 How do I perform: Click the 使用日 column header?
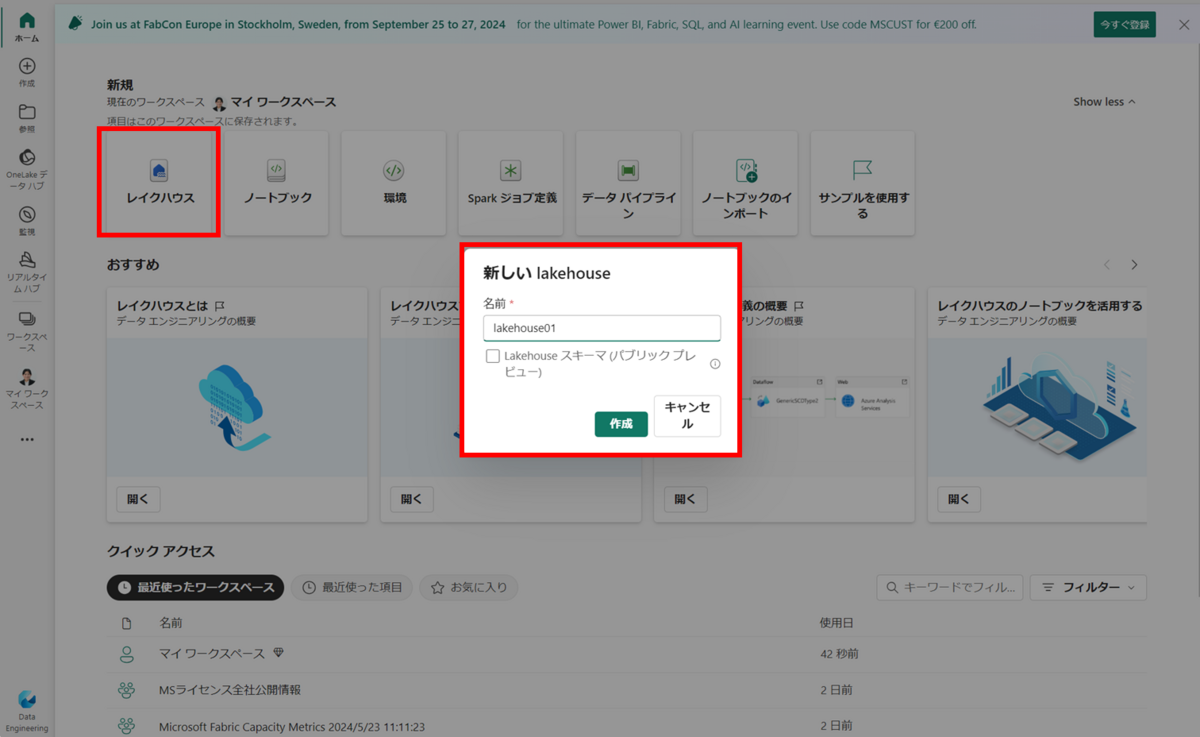837,623
